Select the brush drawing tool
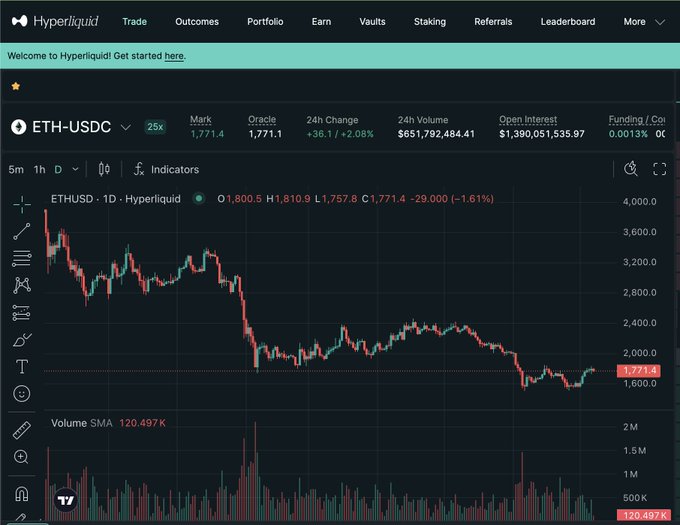Screen dimensions: 680x525 22,340
